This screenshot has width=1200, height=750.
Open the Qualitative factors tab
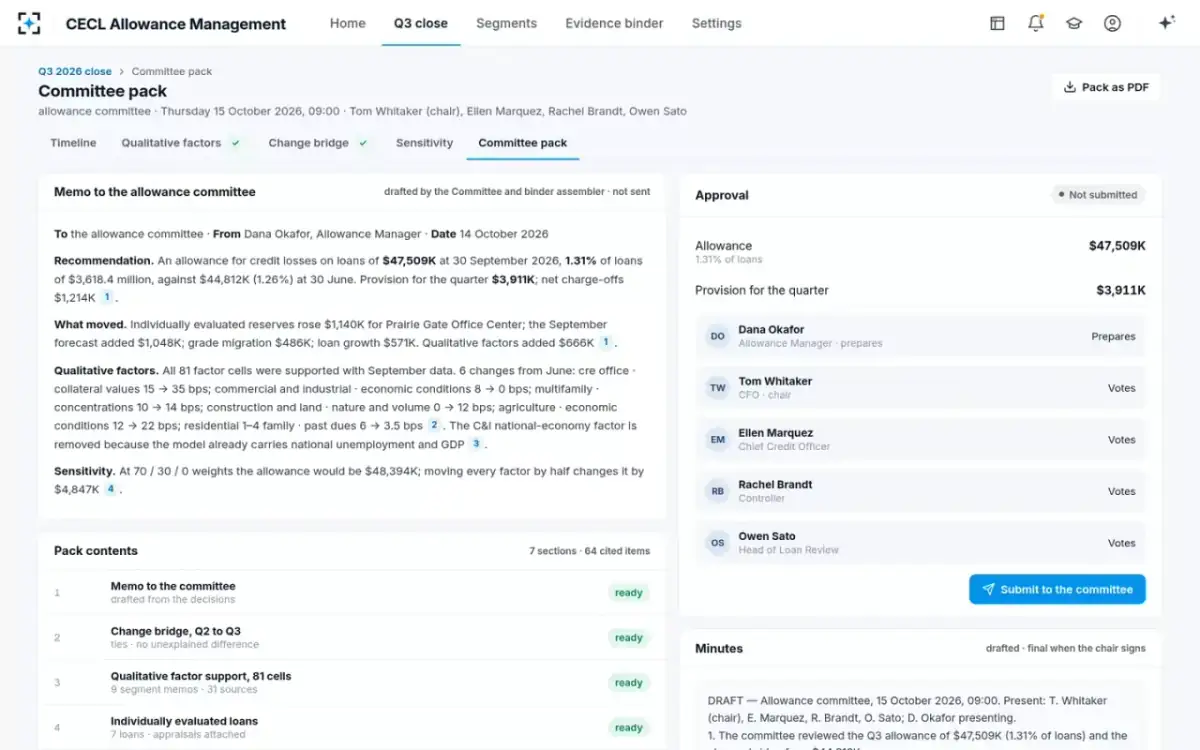click(x=181, y=143)
